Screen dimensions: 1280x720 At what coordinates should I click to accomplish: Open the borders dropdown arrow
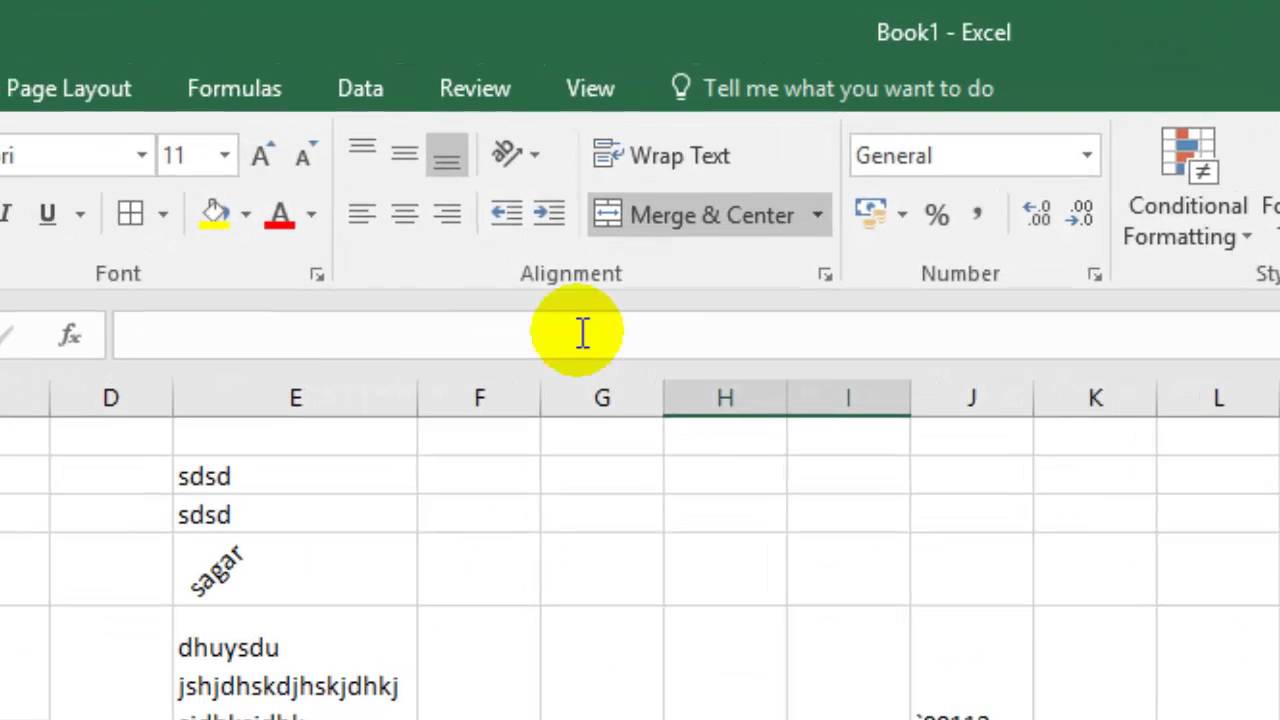[x=163, y=214]
